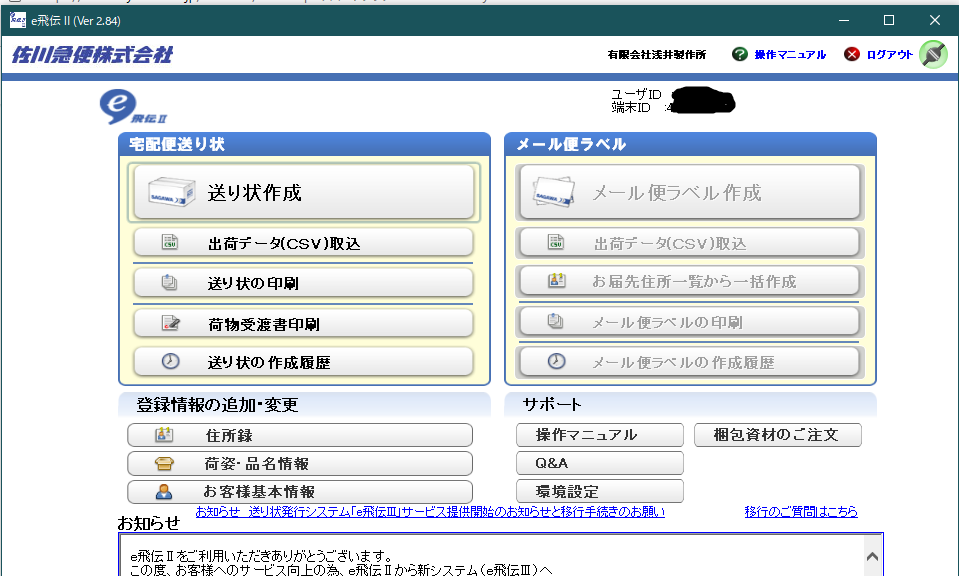This screenshot has width=959, height=576.
Task: Open the e飛伝Ⅲ サービス提供開始のお知らせ link
Action: coord(430,511)
